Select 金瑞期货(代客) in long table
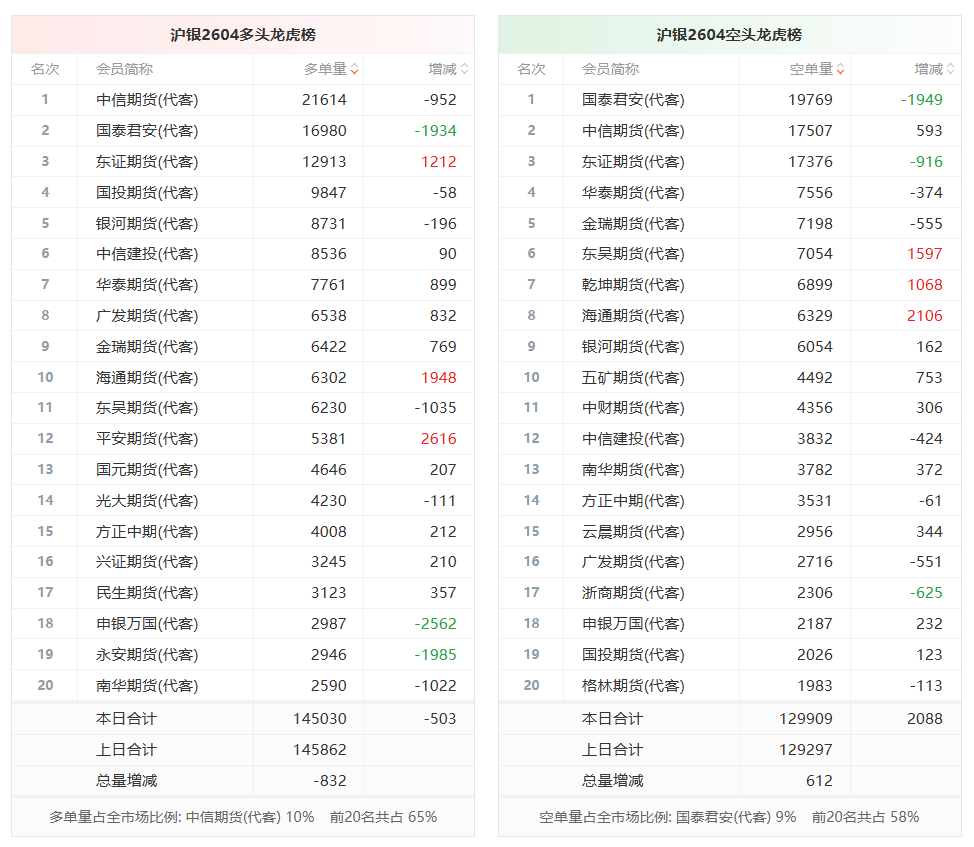Image resolution: width=974 pixels, height=847 pixels. 147,346
